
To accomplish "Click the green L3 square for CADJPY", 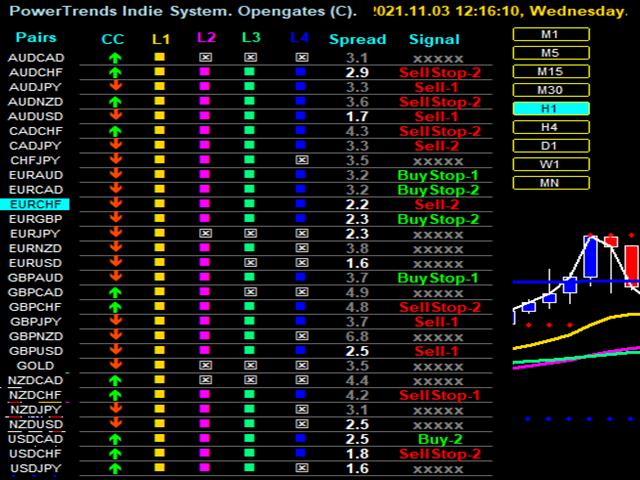I will 249,145.
